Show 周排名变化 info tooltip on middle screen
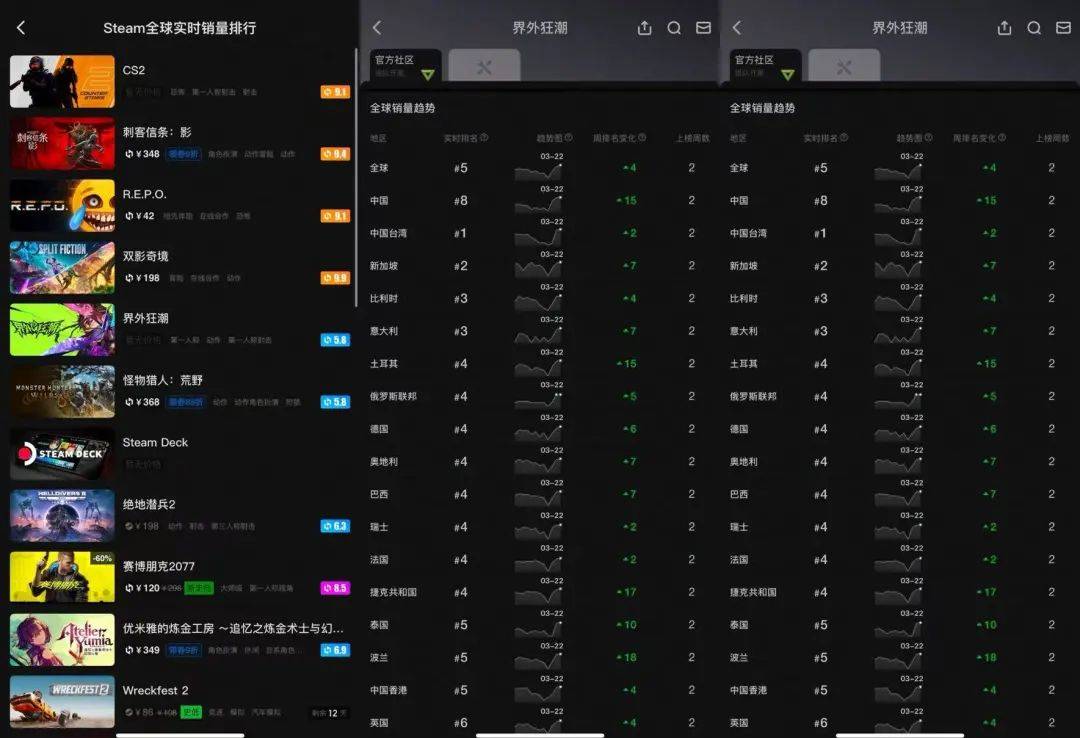Screen dimensions: 1080x738 tap(642, 137)
